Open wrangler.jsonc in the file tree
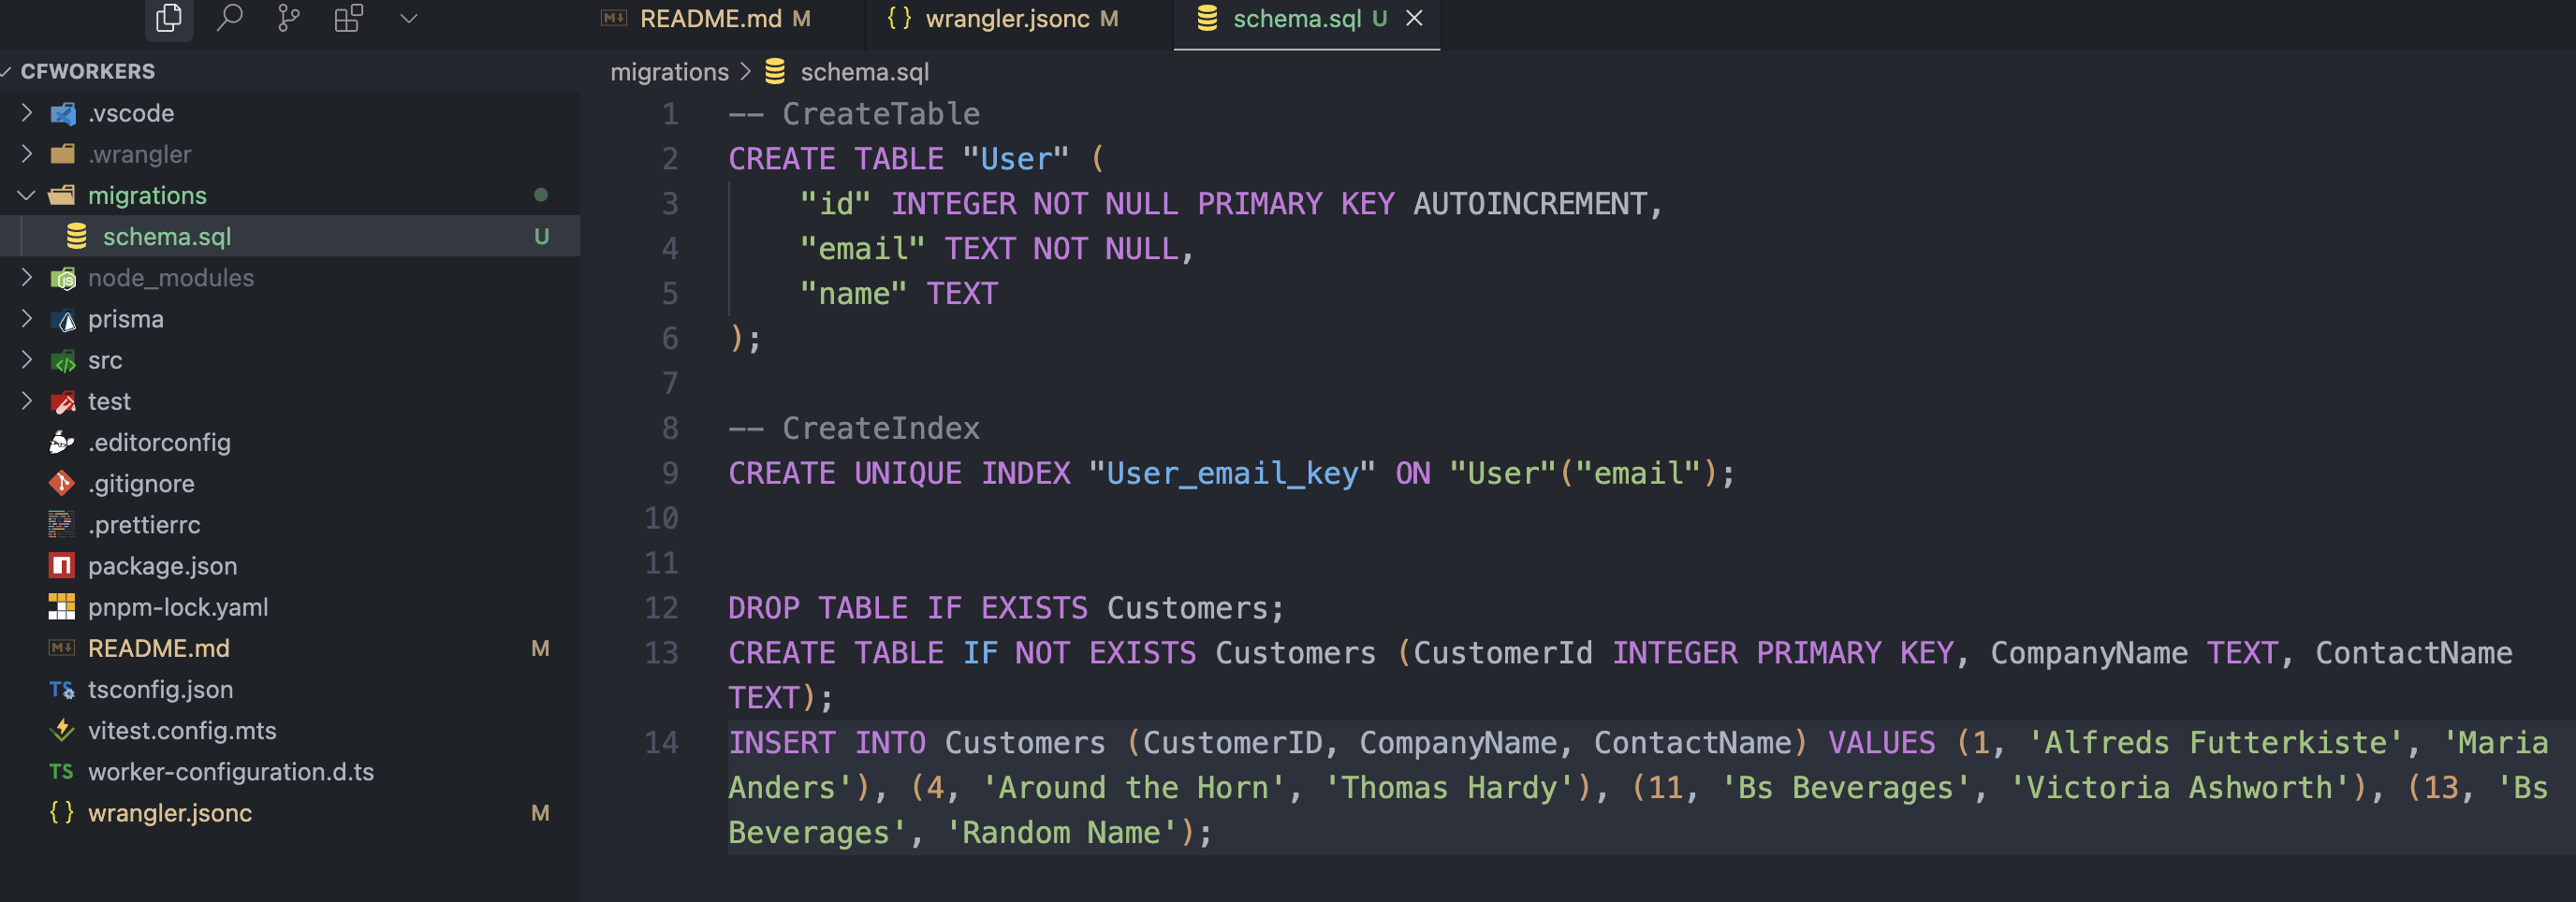The height and width of the screenshot is (902, 2576). (x=170, y=813)
